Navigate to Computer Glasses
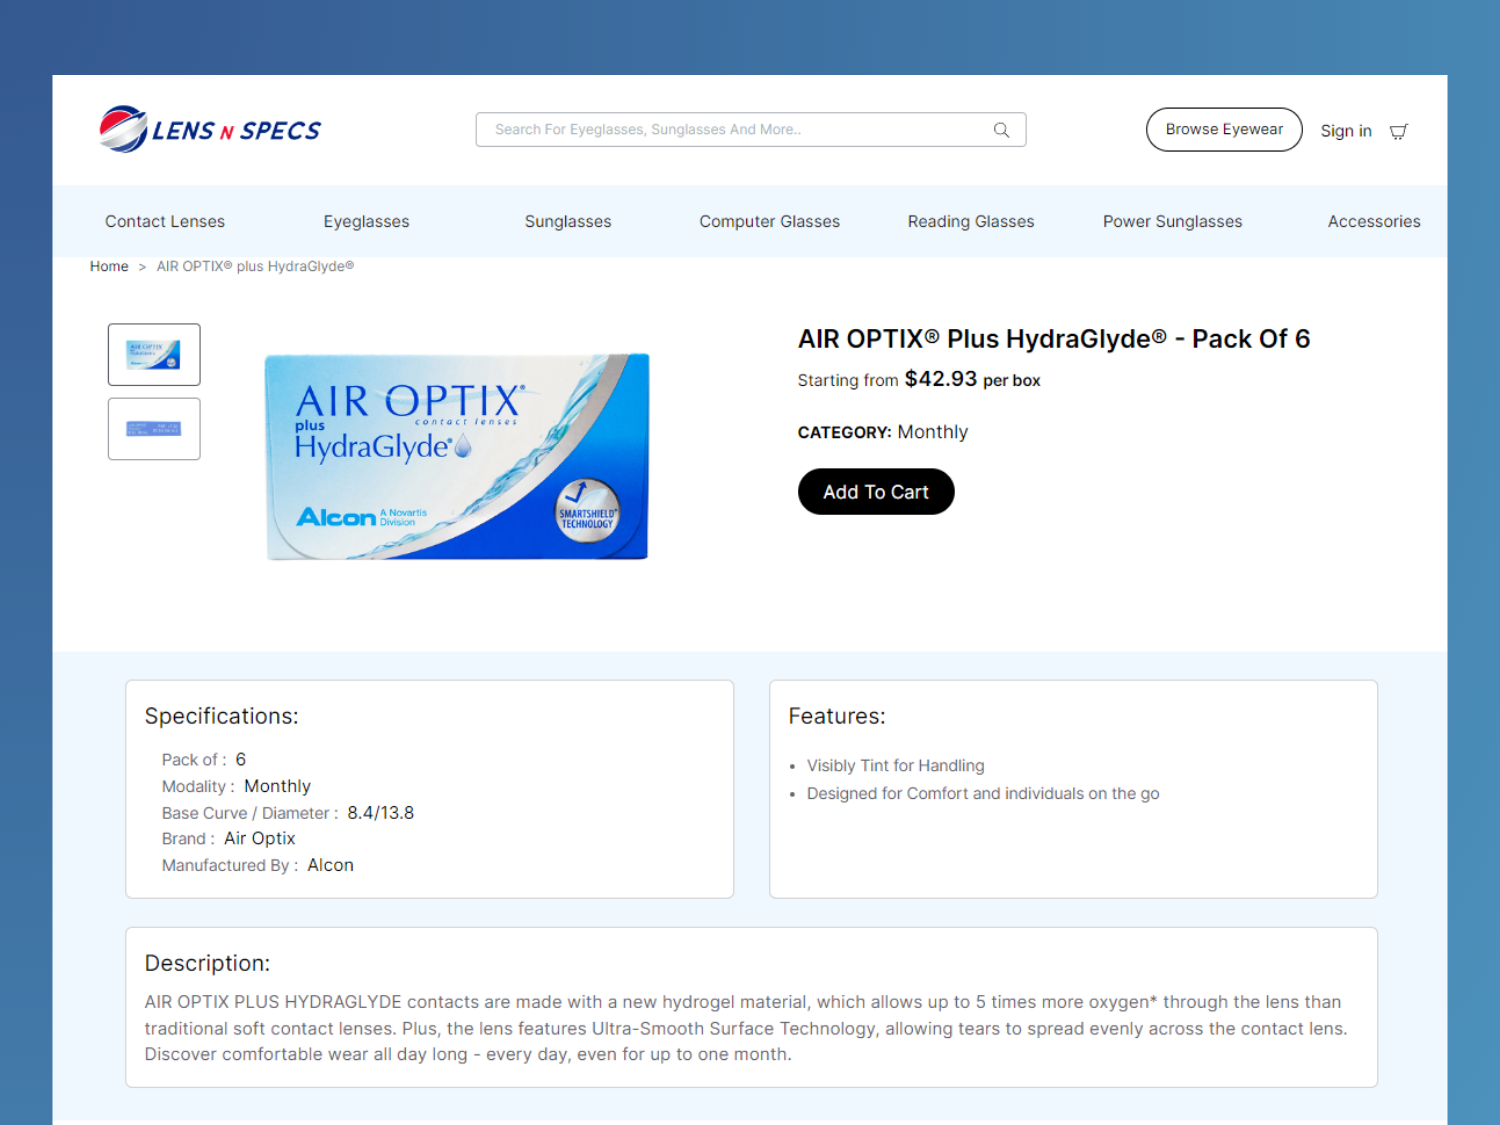Screen dimensions: 1500x1125 tap(769, 222)
